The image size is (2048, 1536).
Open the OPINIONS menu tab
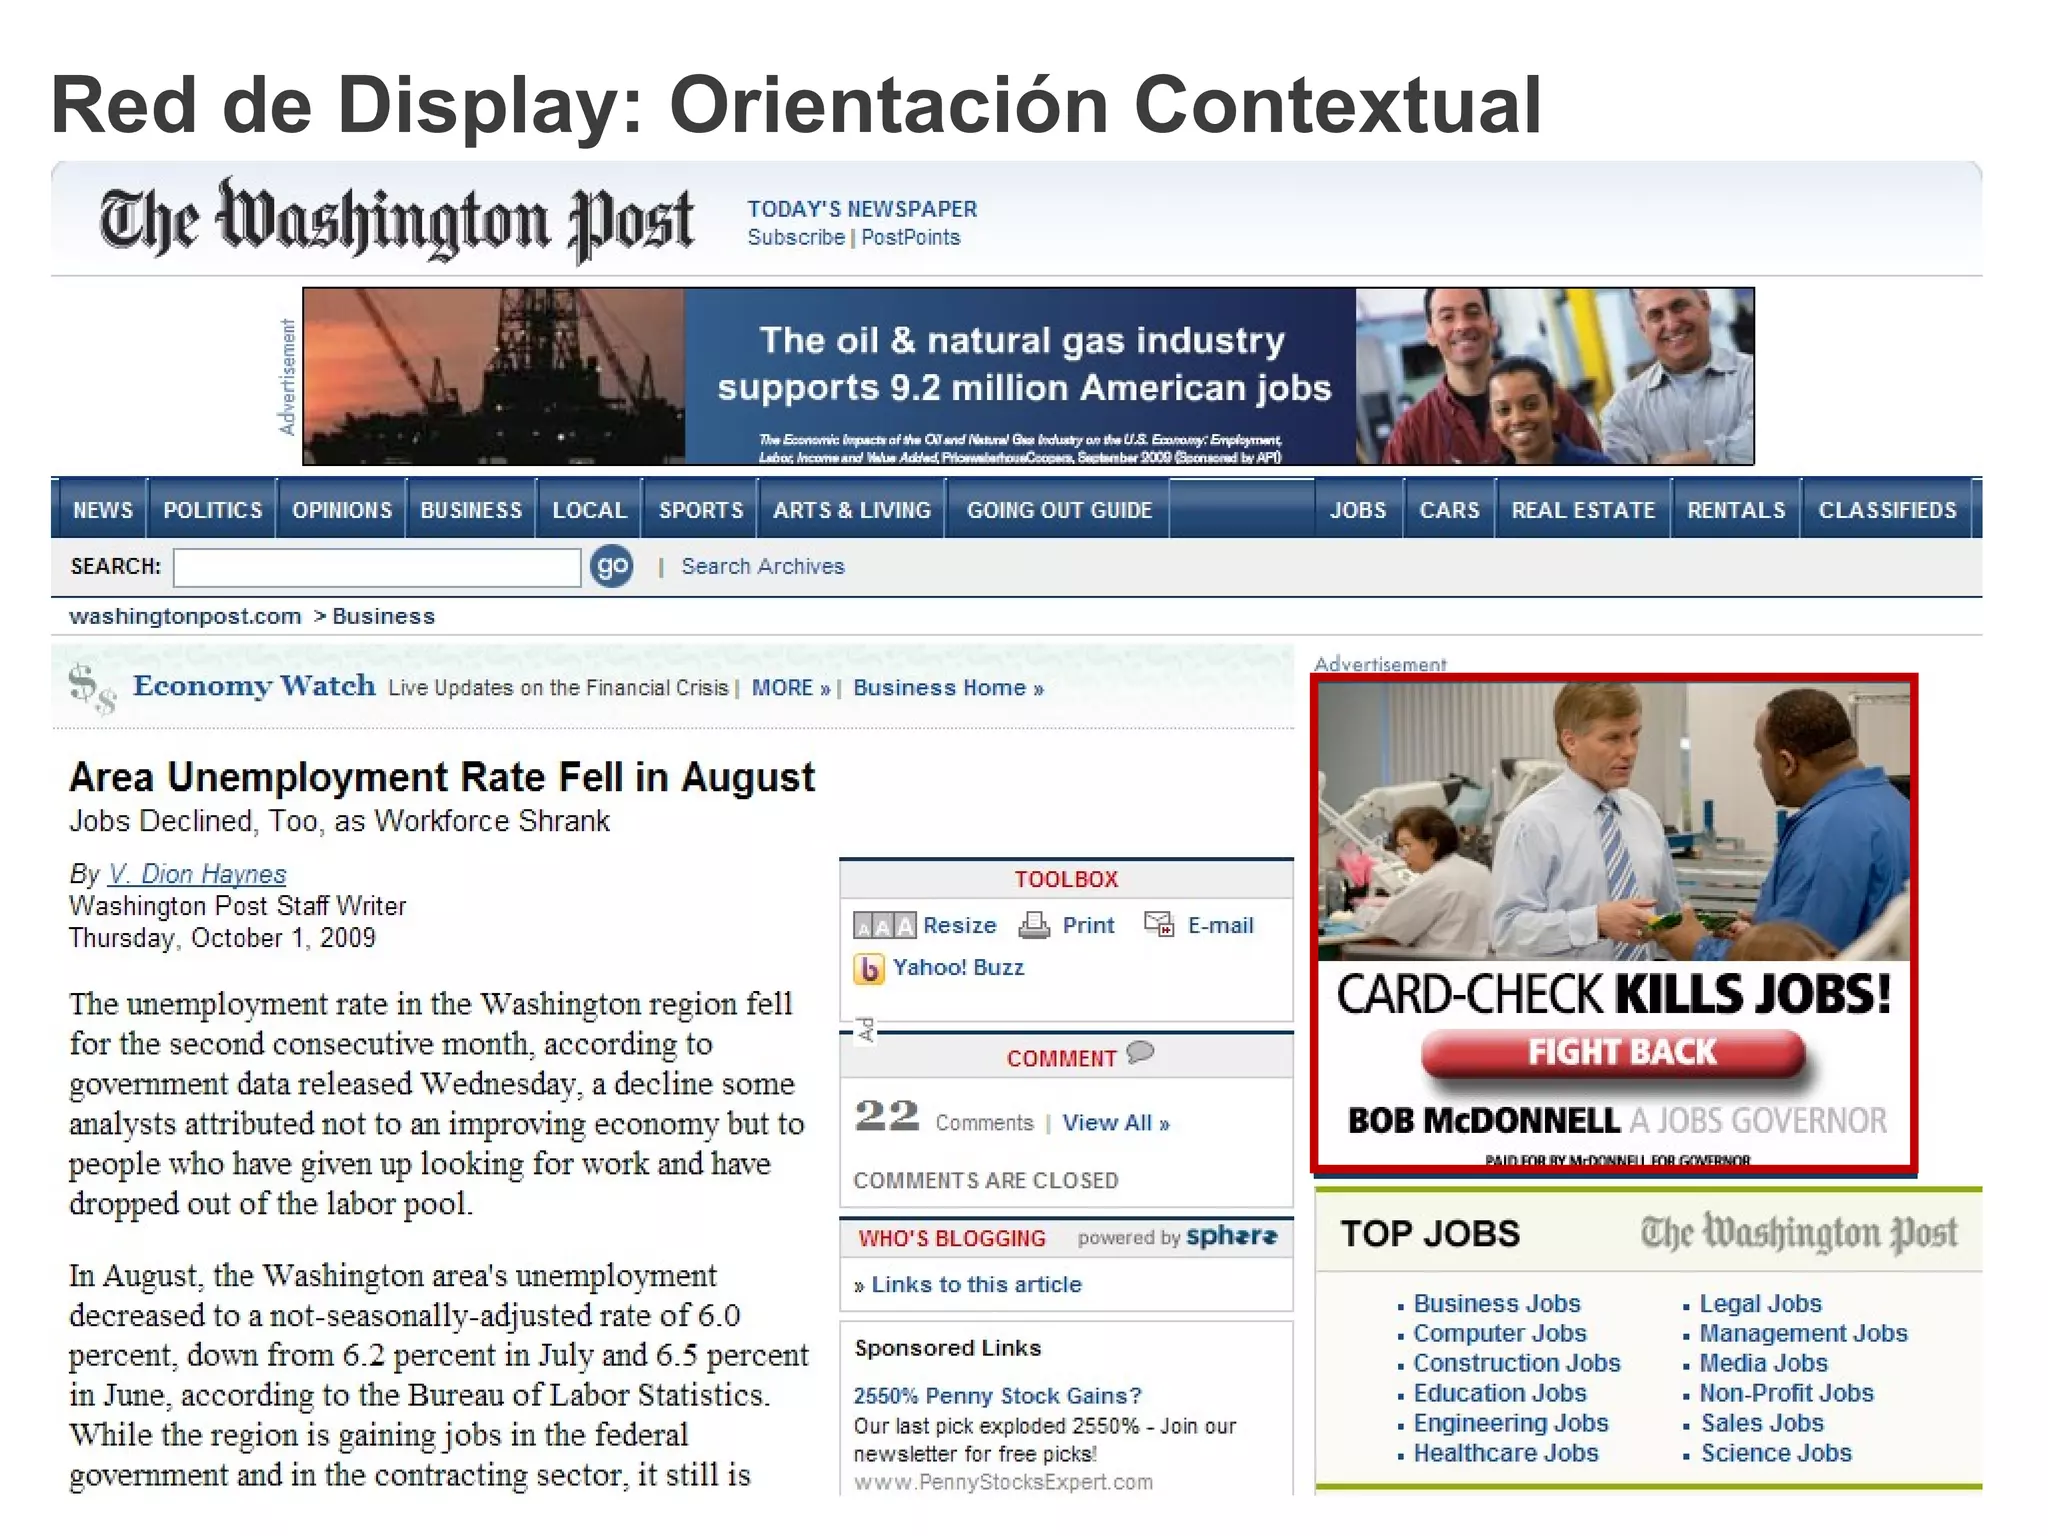[x=342, y=510]
